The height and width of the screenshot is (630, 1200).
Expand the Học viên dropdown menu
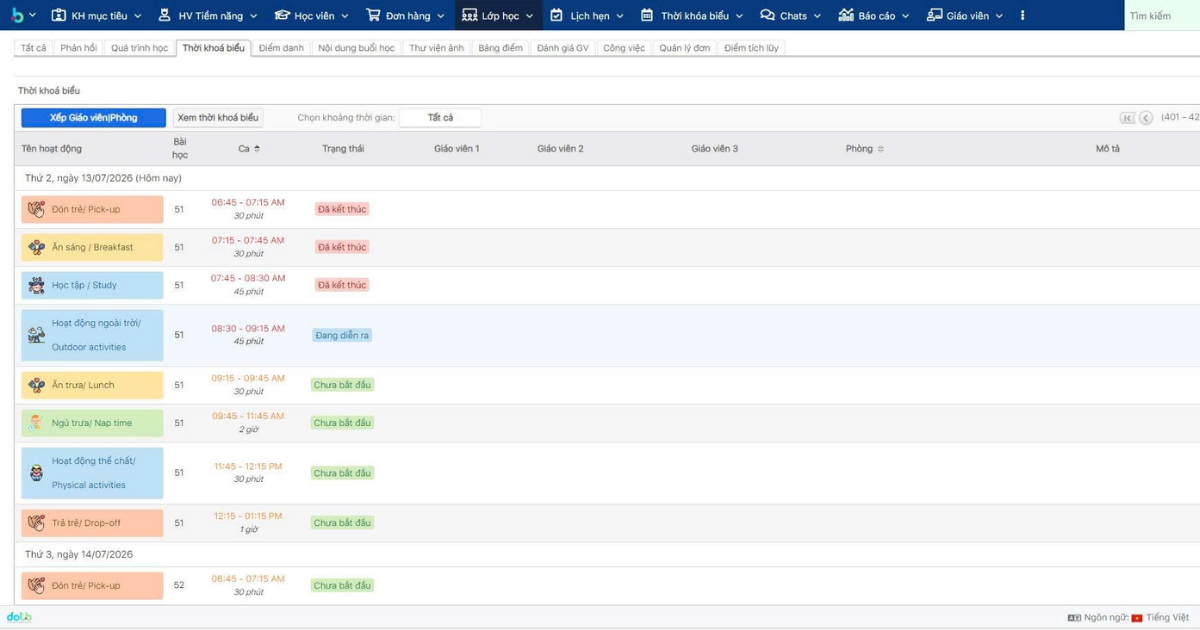tap(312, 16)
